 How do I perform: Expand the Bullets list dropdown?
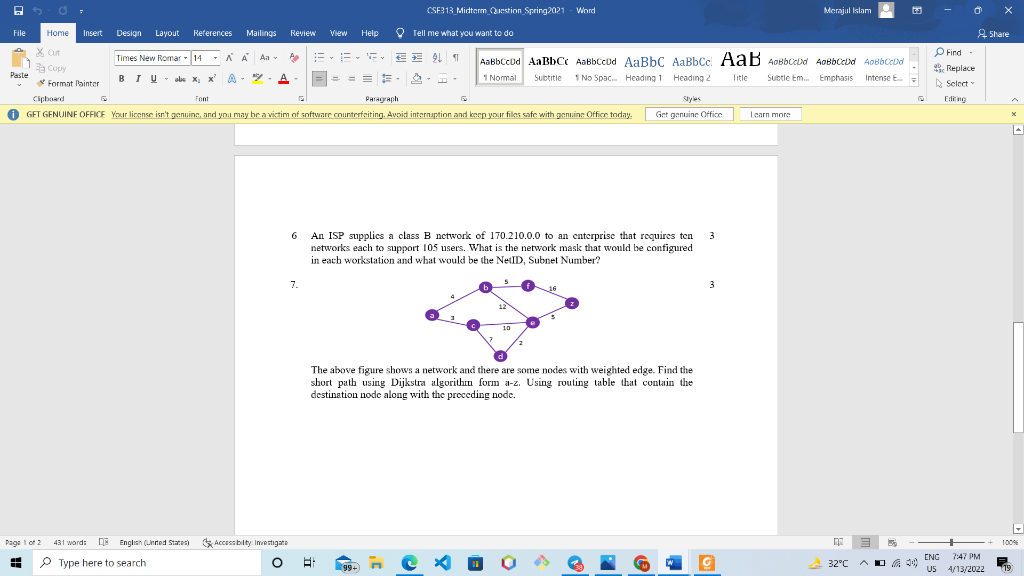330,57
